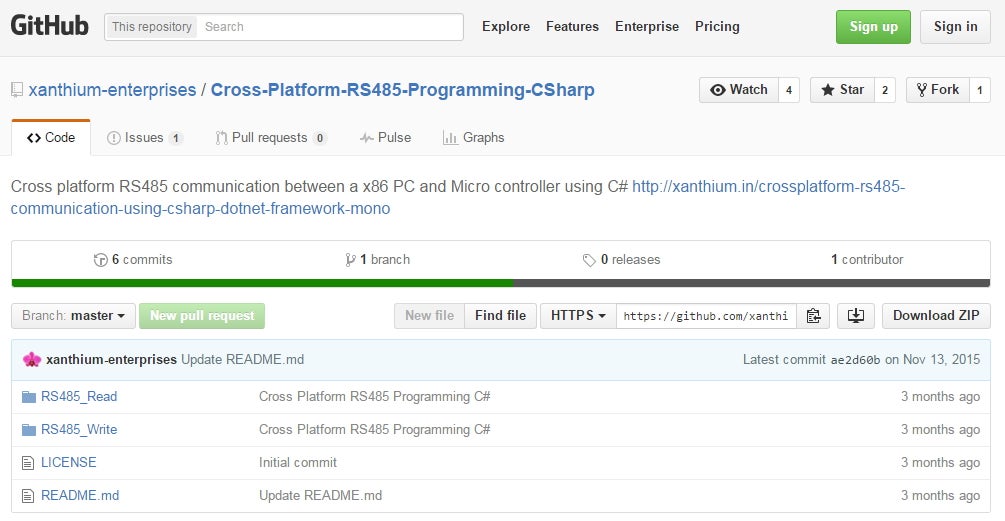Click the clone URL text field
1005x521 pixels.
(706, 316)
